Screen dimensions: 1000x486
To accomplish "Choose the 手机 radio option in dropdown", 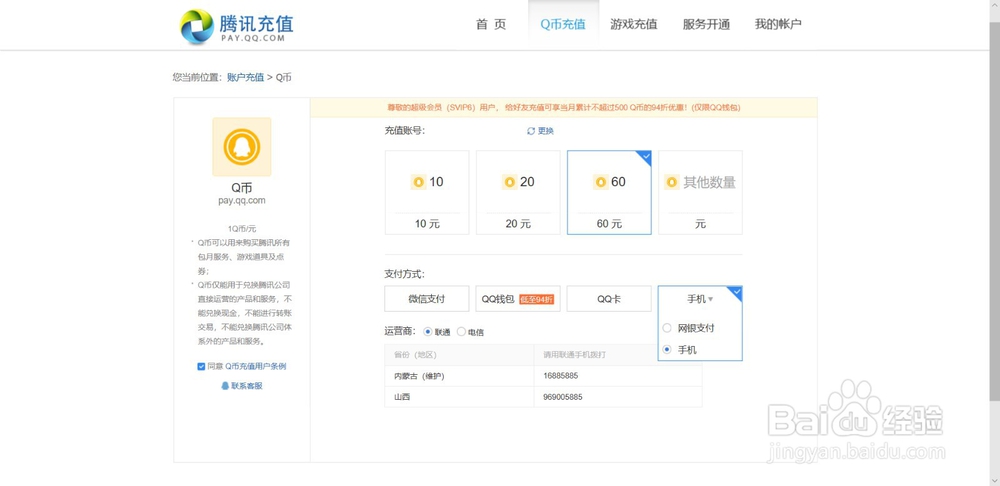I will pyautogui.click(x=667, y=350).
